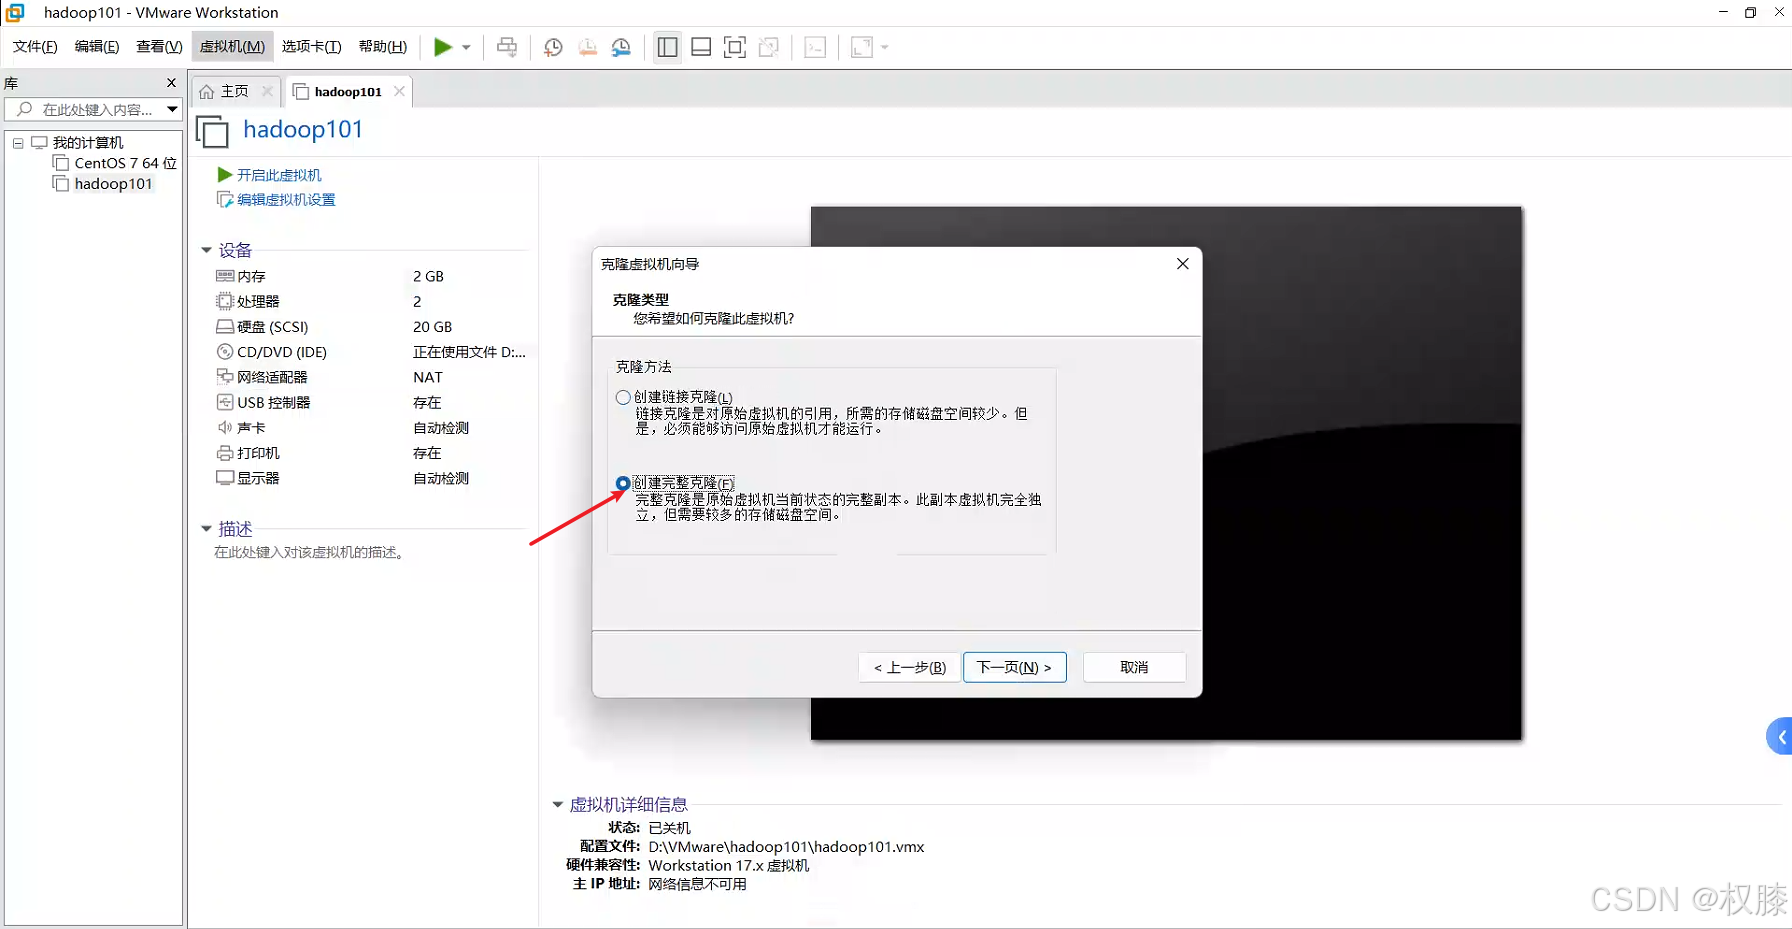Open the 选项卡(T) menu
1792x929 pixels.
311,47
